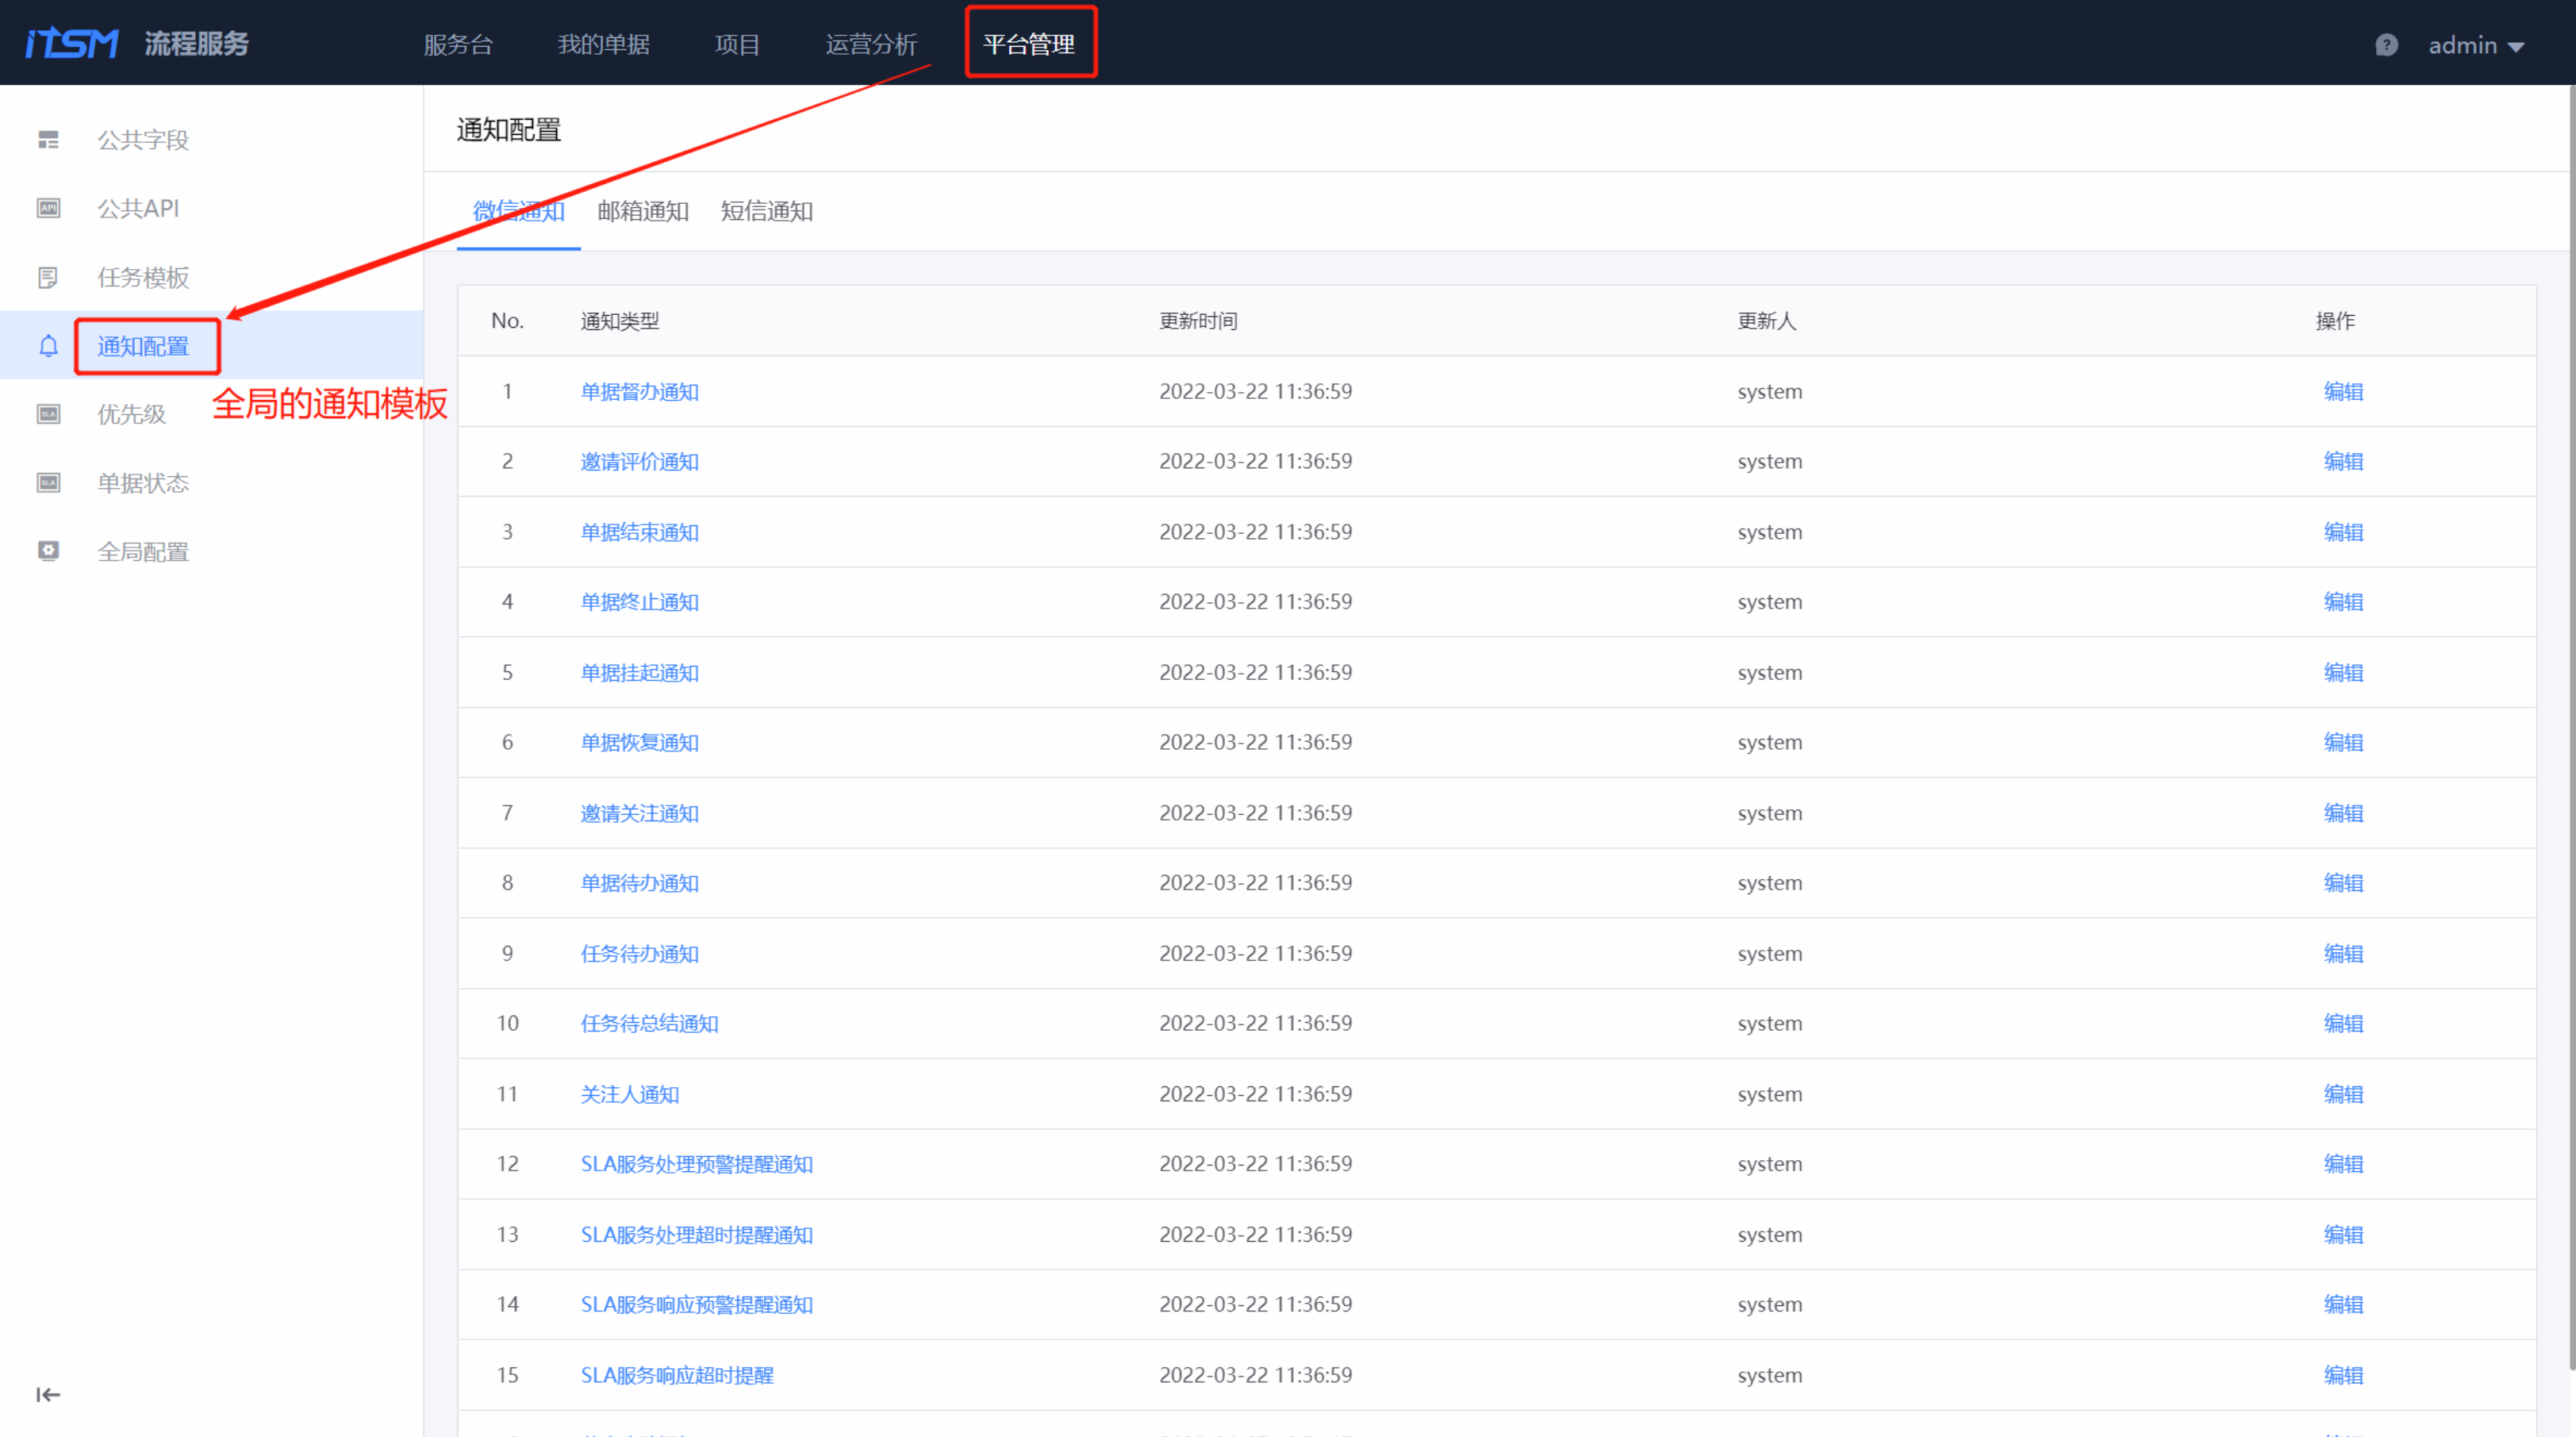
Task: Click the notification bell icon
Action: pyautogui.click(x=48, y=346)
